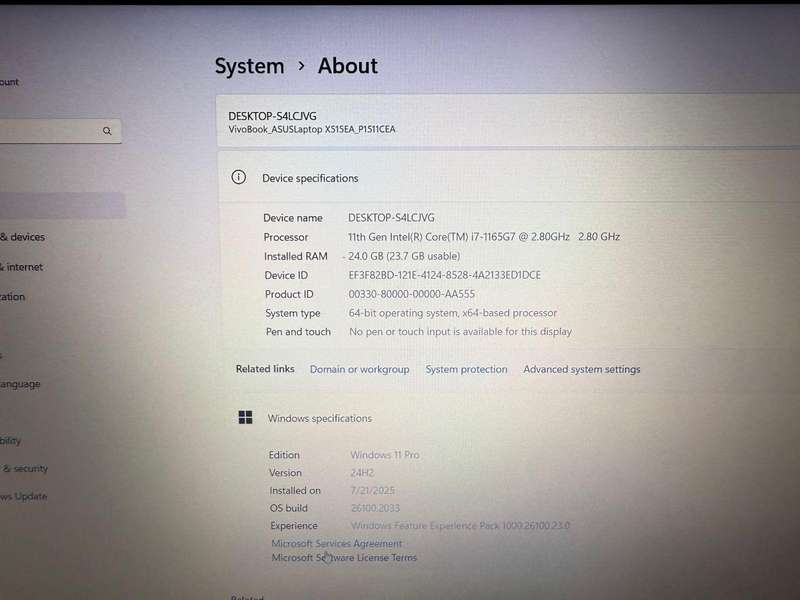
Task: Click the Installed on label
Action: coord(295,491)
